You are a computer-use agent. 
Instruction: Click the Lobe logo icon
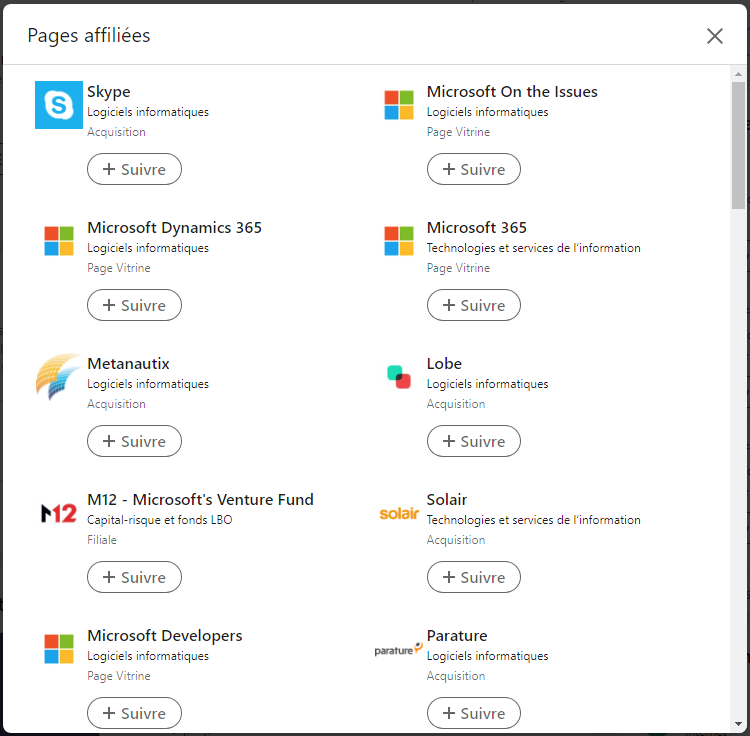pos(399,377)
